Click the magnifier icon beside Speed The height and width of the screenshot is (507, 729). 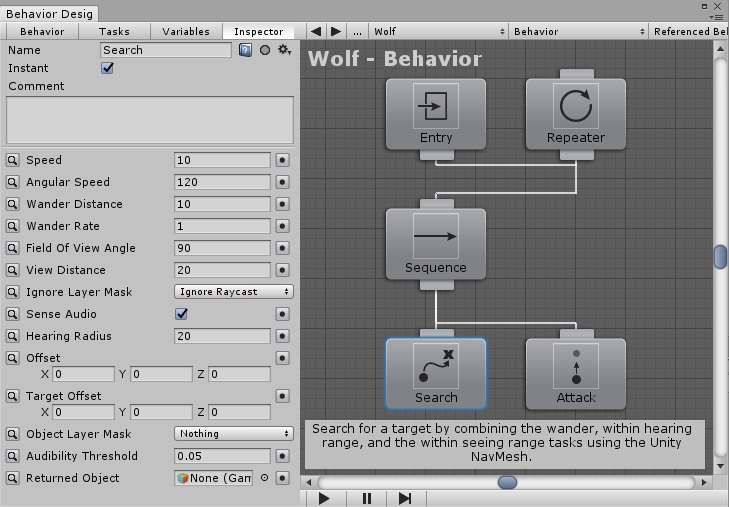click(x=13, y=160)
